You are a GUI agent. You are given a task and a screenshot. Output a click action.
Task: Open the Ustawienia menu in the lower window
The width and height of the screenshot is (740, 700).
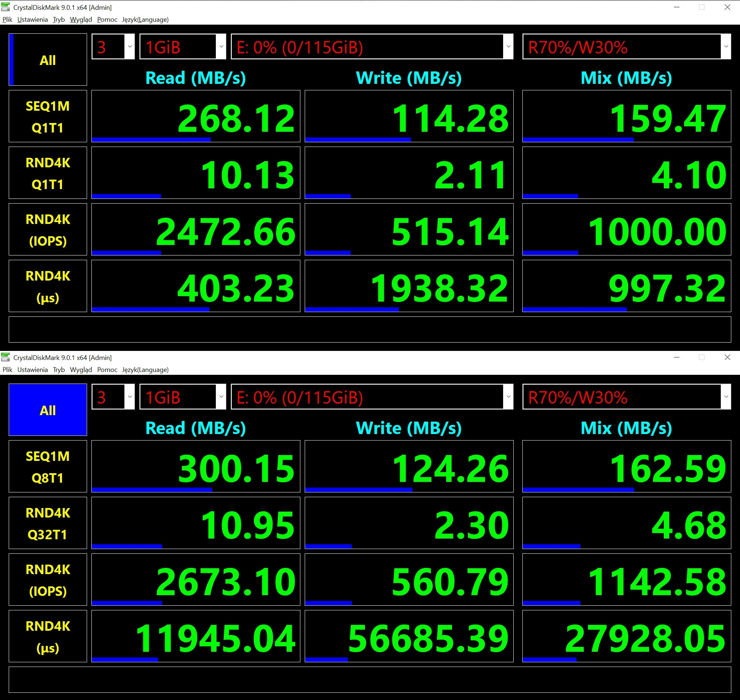point(33,370)
